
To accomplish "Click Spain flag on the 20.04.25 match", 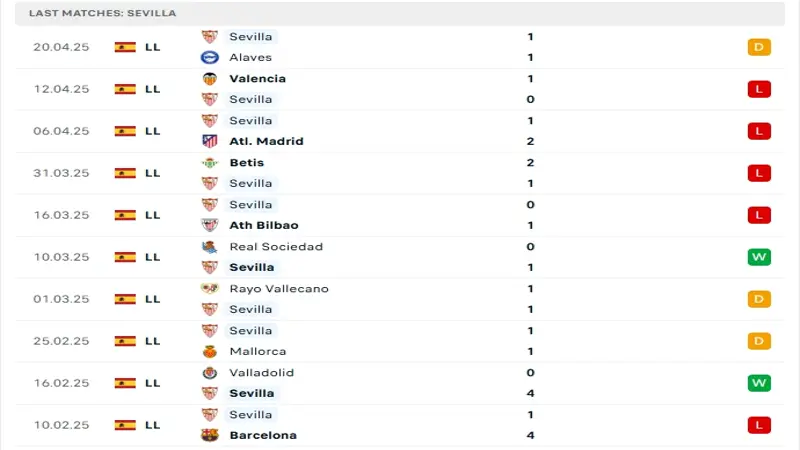I will [125, 47].
